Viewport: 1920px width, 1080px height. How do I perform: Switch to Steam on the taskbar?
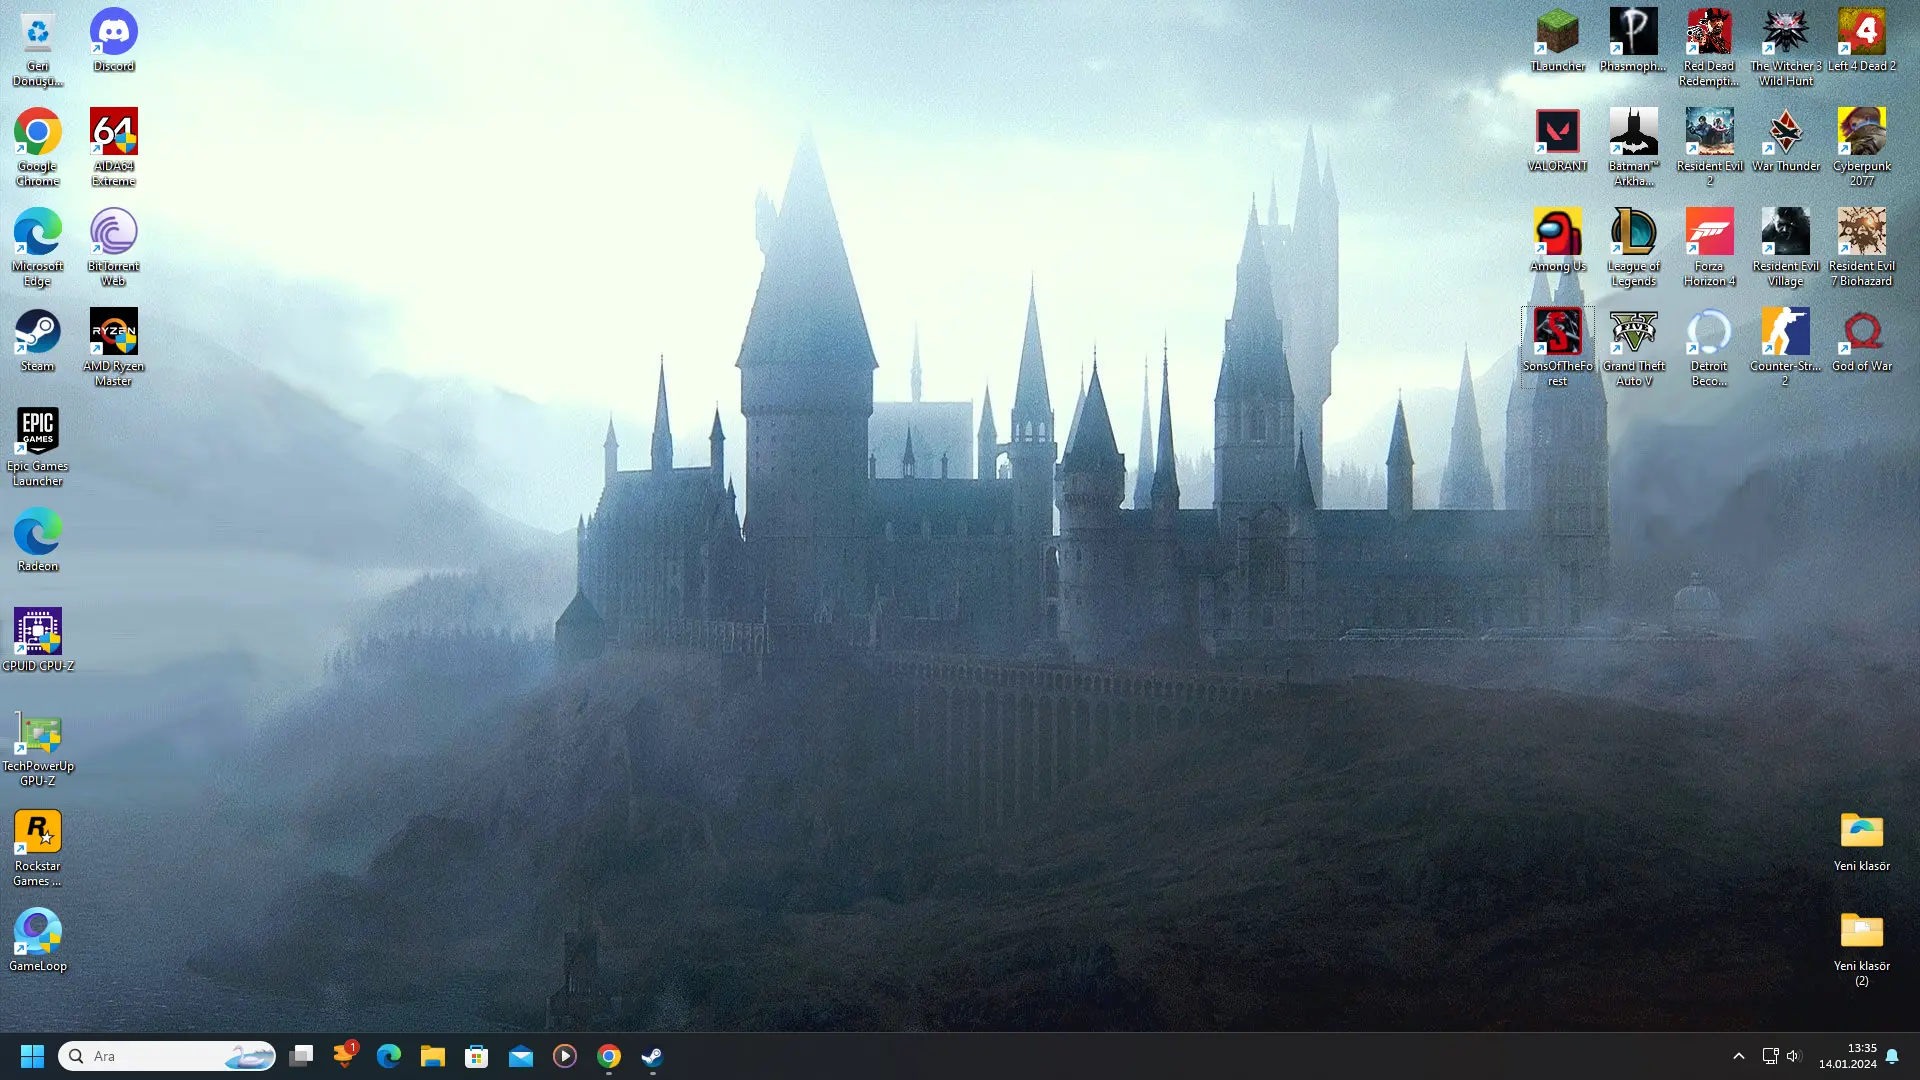[x=653, y=1056]
